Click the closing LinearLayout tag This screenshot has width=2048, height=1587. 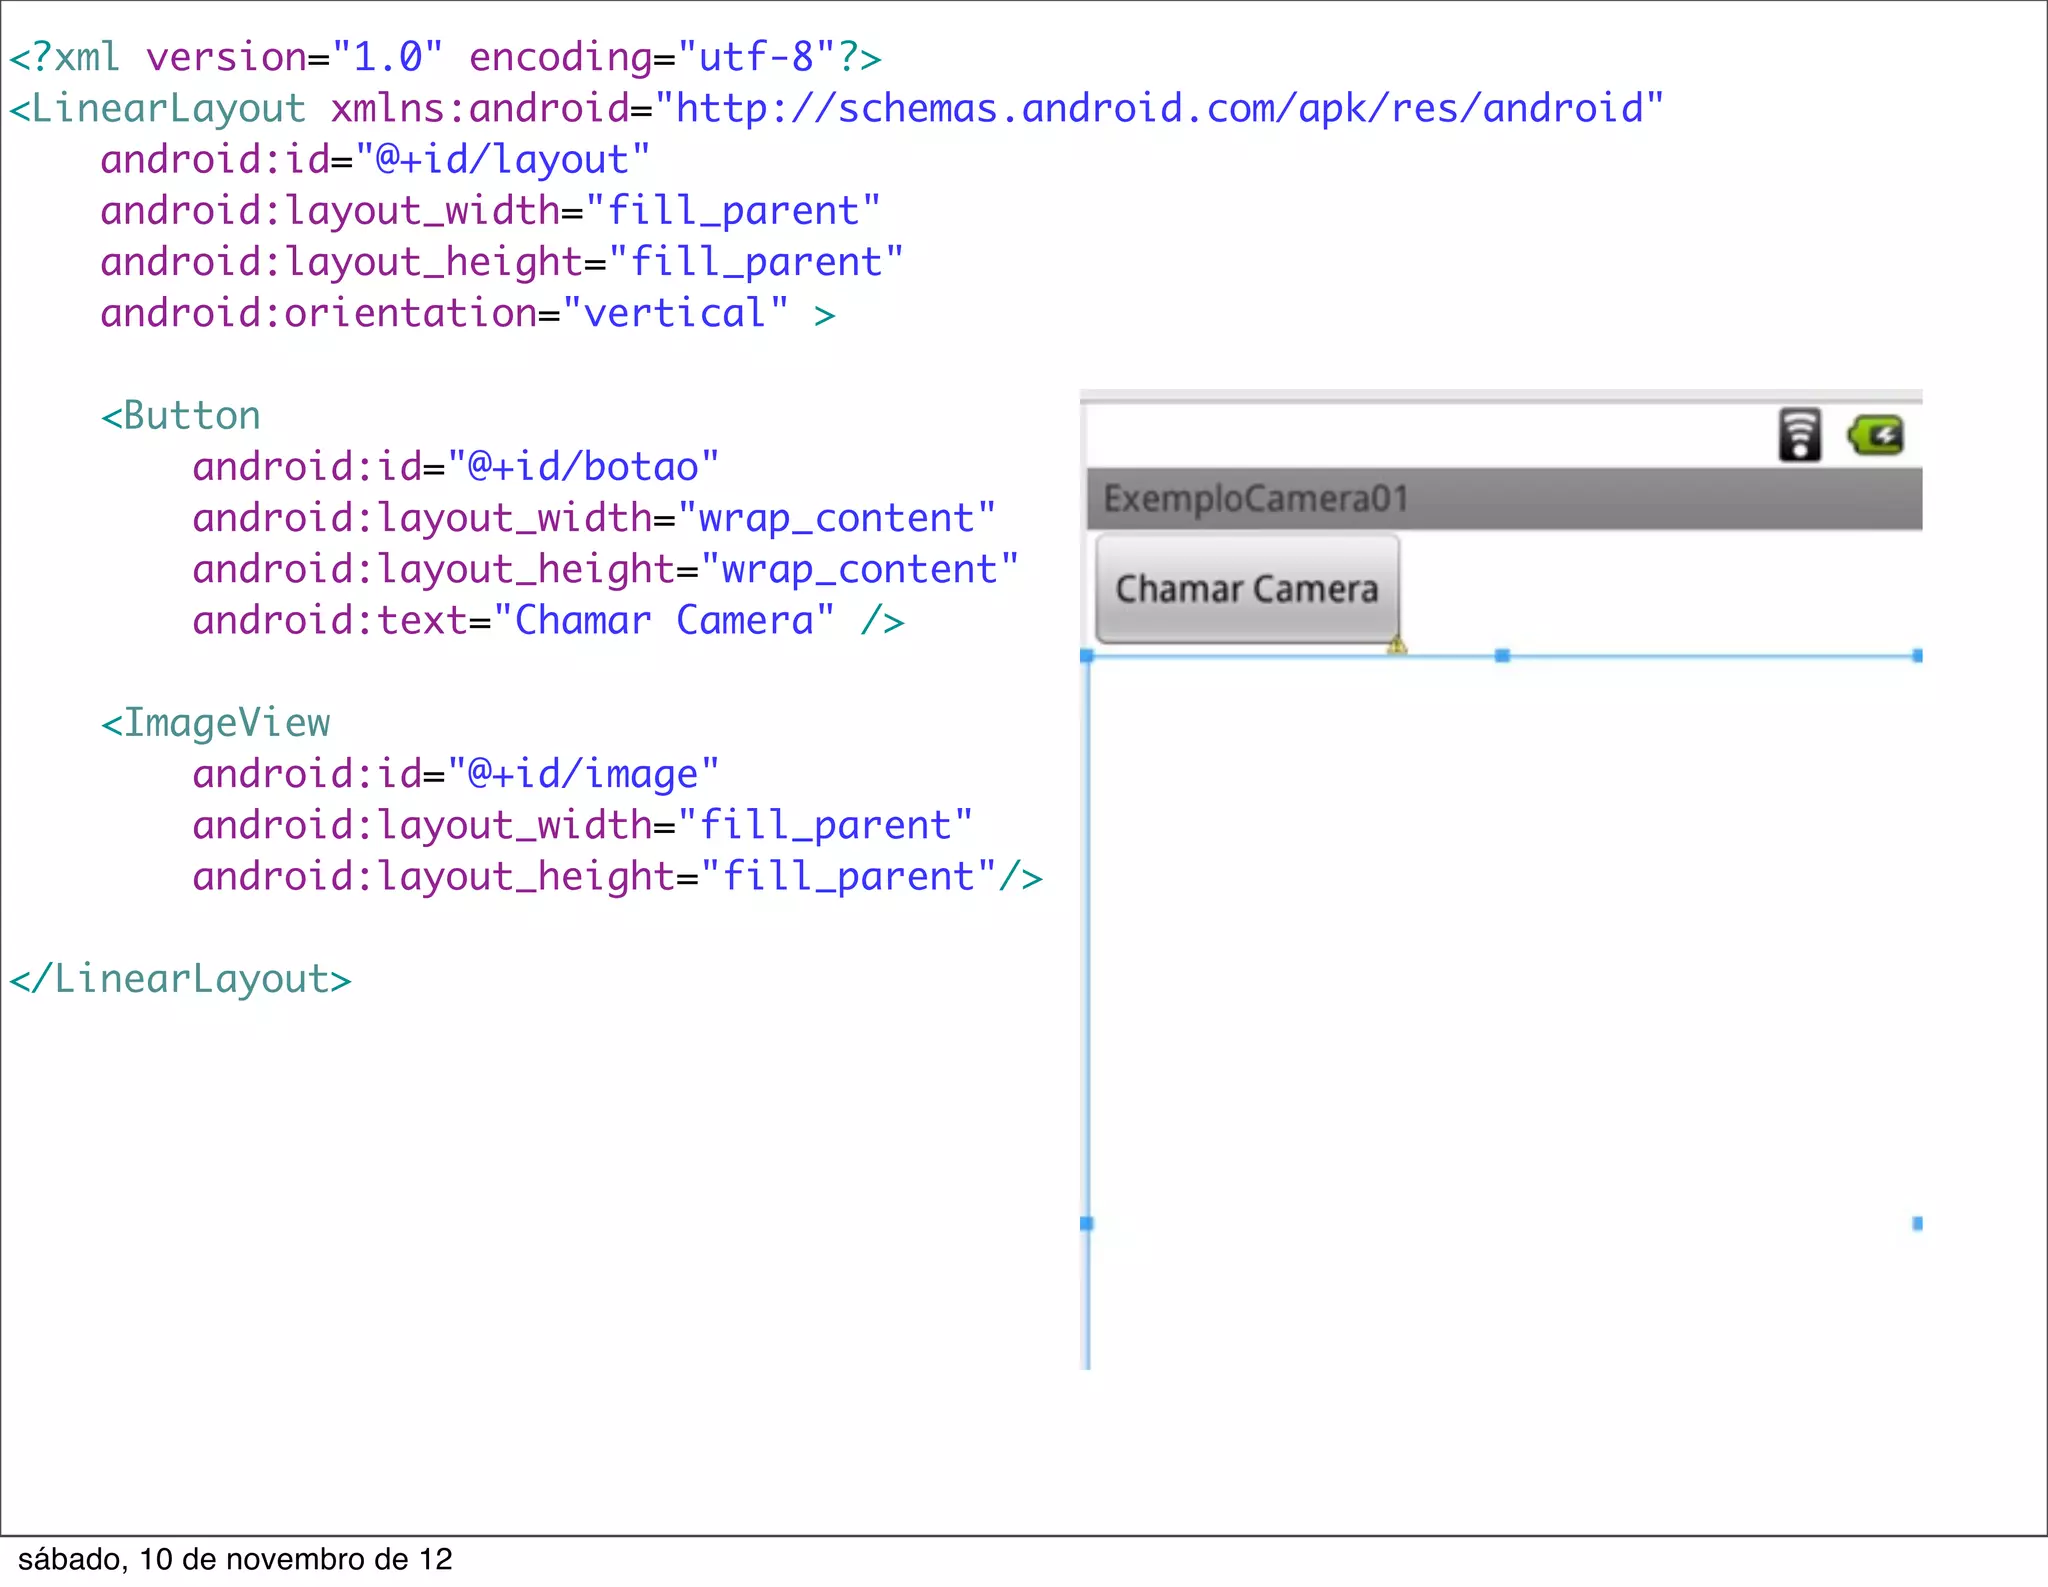(180, 979)
